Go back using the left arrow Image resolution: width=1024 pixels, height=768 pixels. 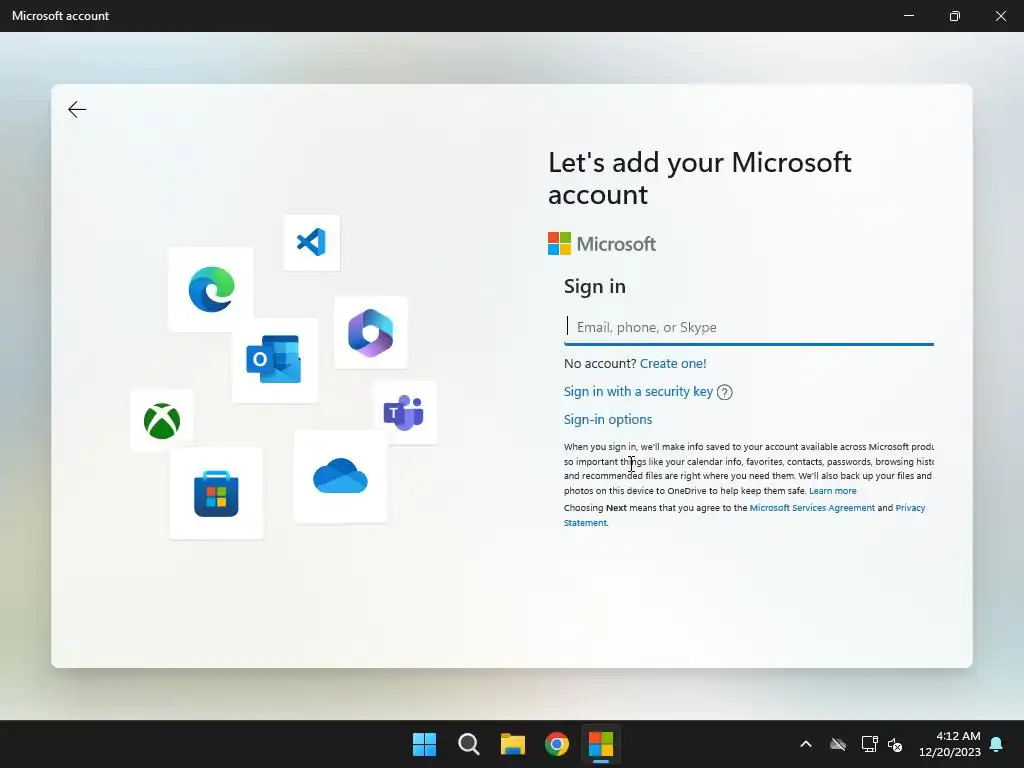(x=77, y=109)
